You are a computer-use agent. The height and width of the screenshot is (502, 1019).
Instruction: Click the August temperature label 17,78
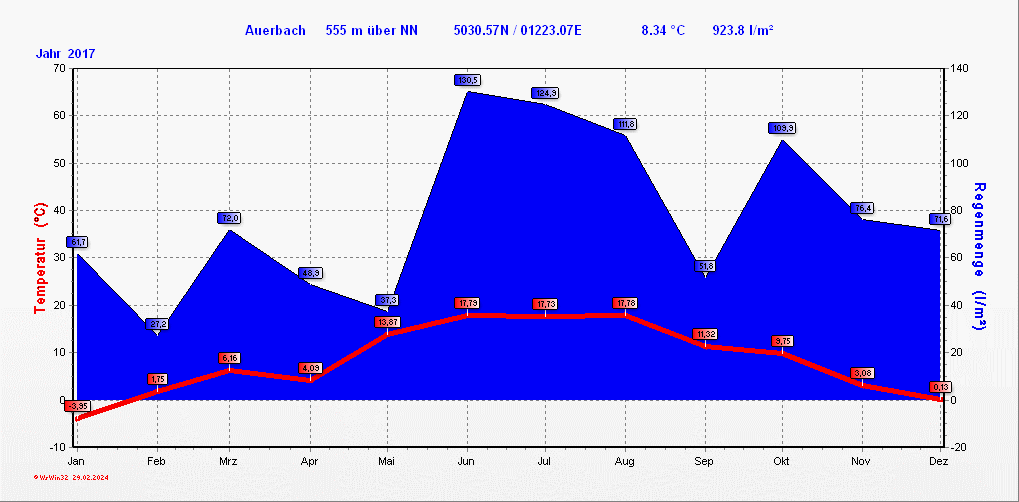(626, 303)
